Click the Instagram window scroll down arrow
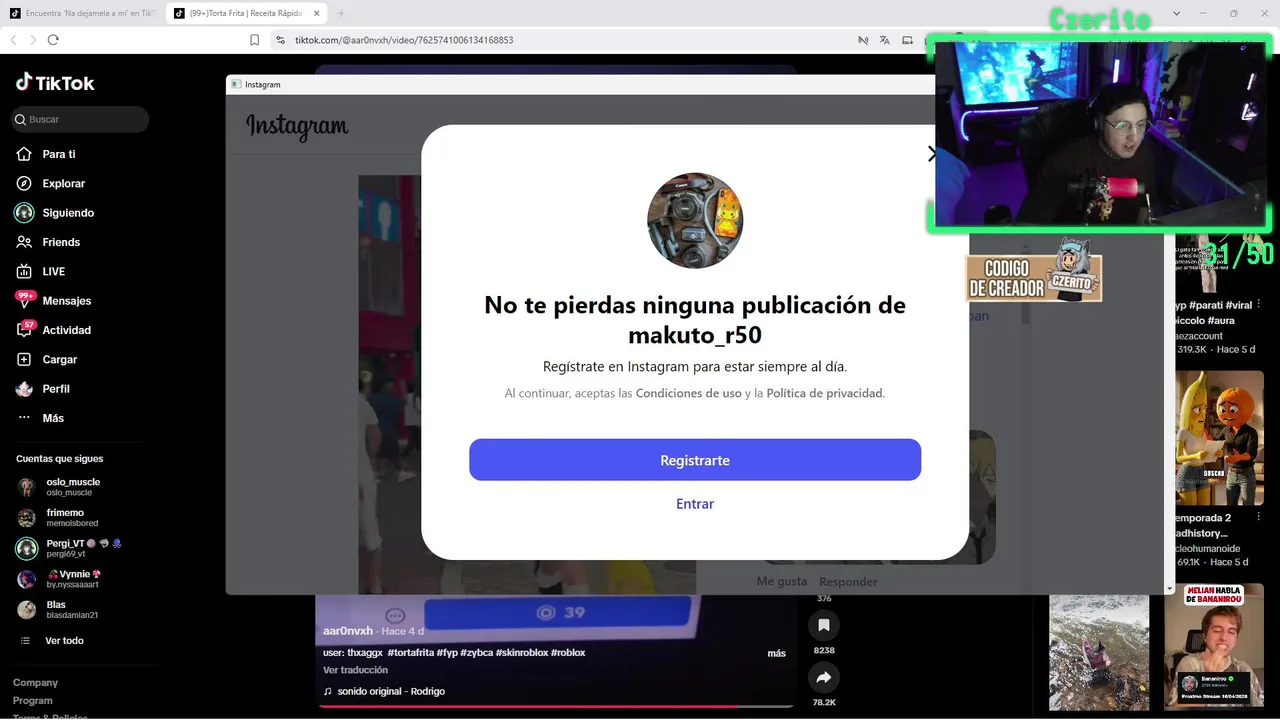This screenshot has height=720, width=1280. 1169,589
